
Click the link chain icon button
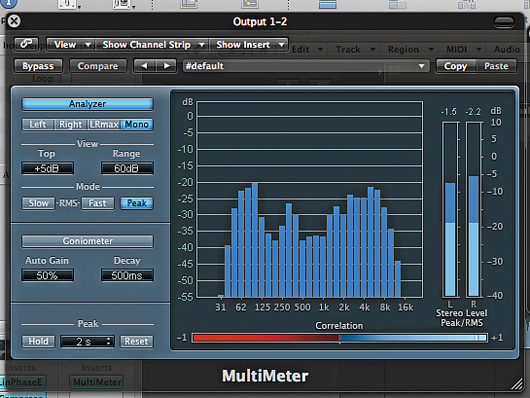click(26, 44)
